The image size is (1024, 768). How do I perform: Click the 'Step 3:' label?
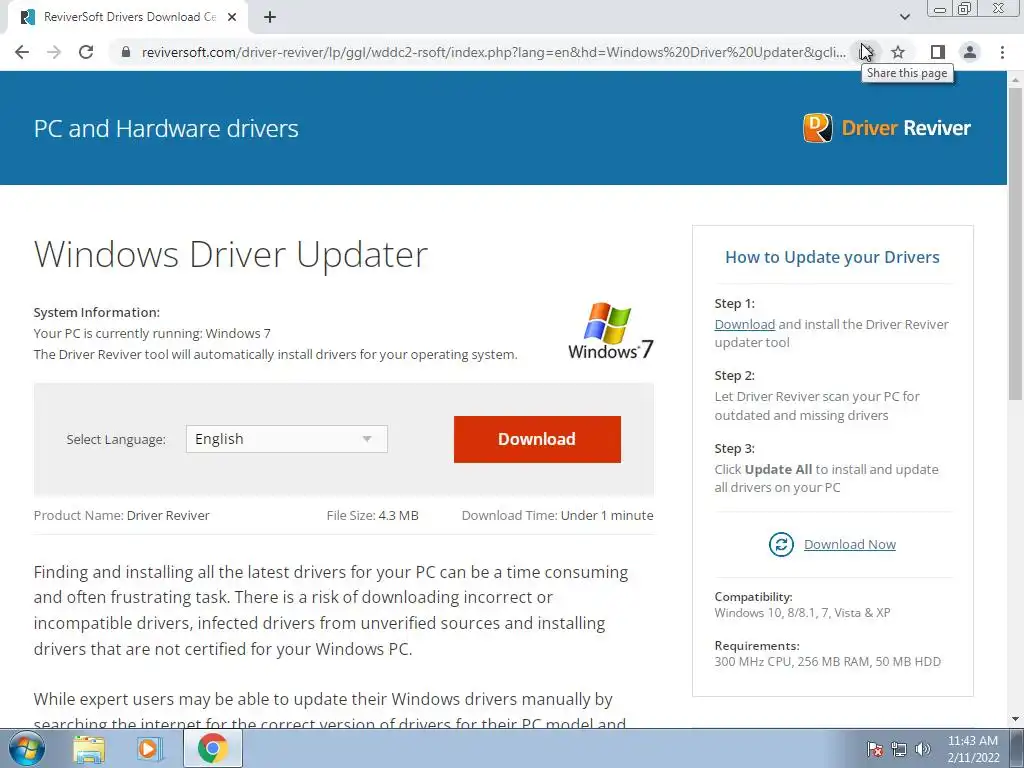click(x=735, y=448)
